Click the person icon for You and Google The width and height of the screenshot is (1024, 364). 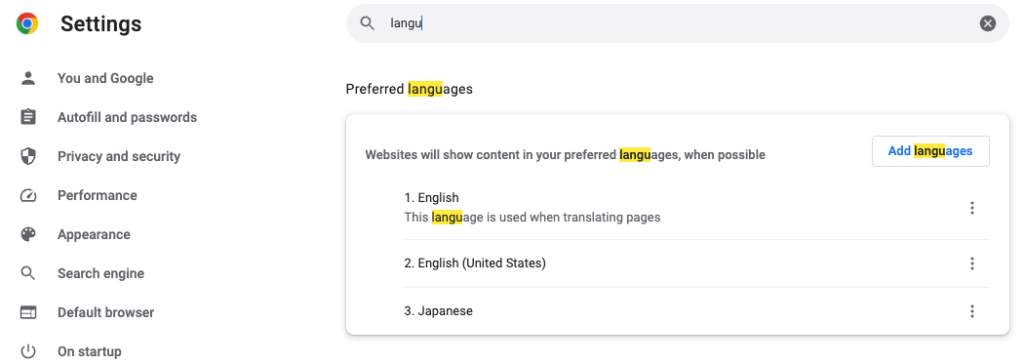tap(28, 78)
